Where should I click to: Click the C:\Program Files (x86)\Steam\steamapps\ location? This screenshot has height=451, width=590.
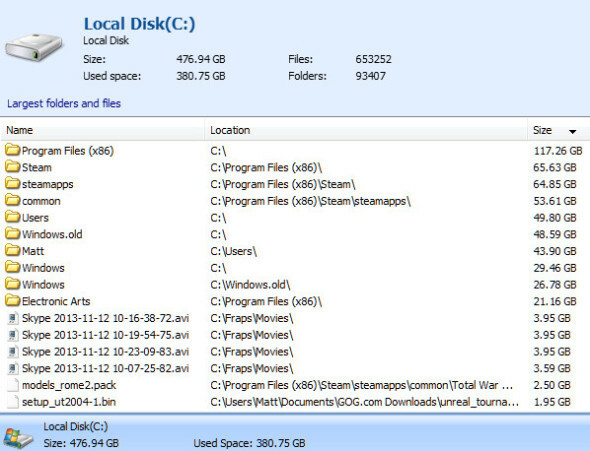[x=310, y=201]
